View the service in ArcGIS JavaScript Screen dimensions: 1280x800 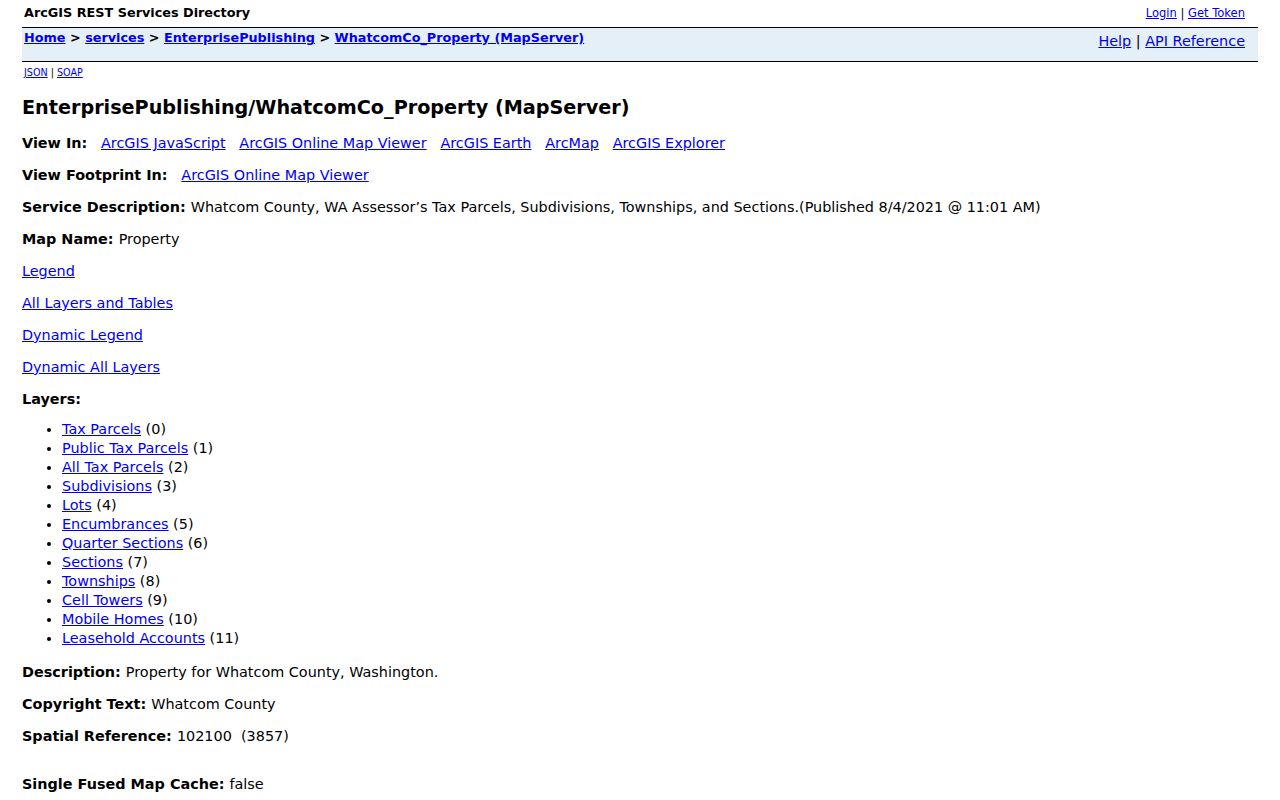(x=163, y=143)
